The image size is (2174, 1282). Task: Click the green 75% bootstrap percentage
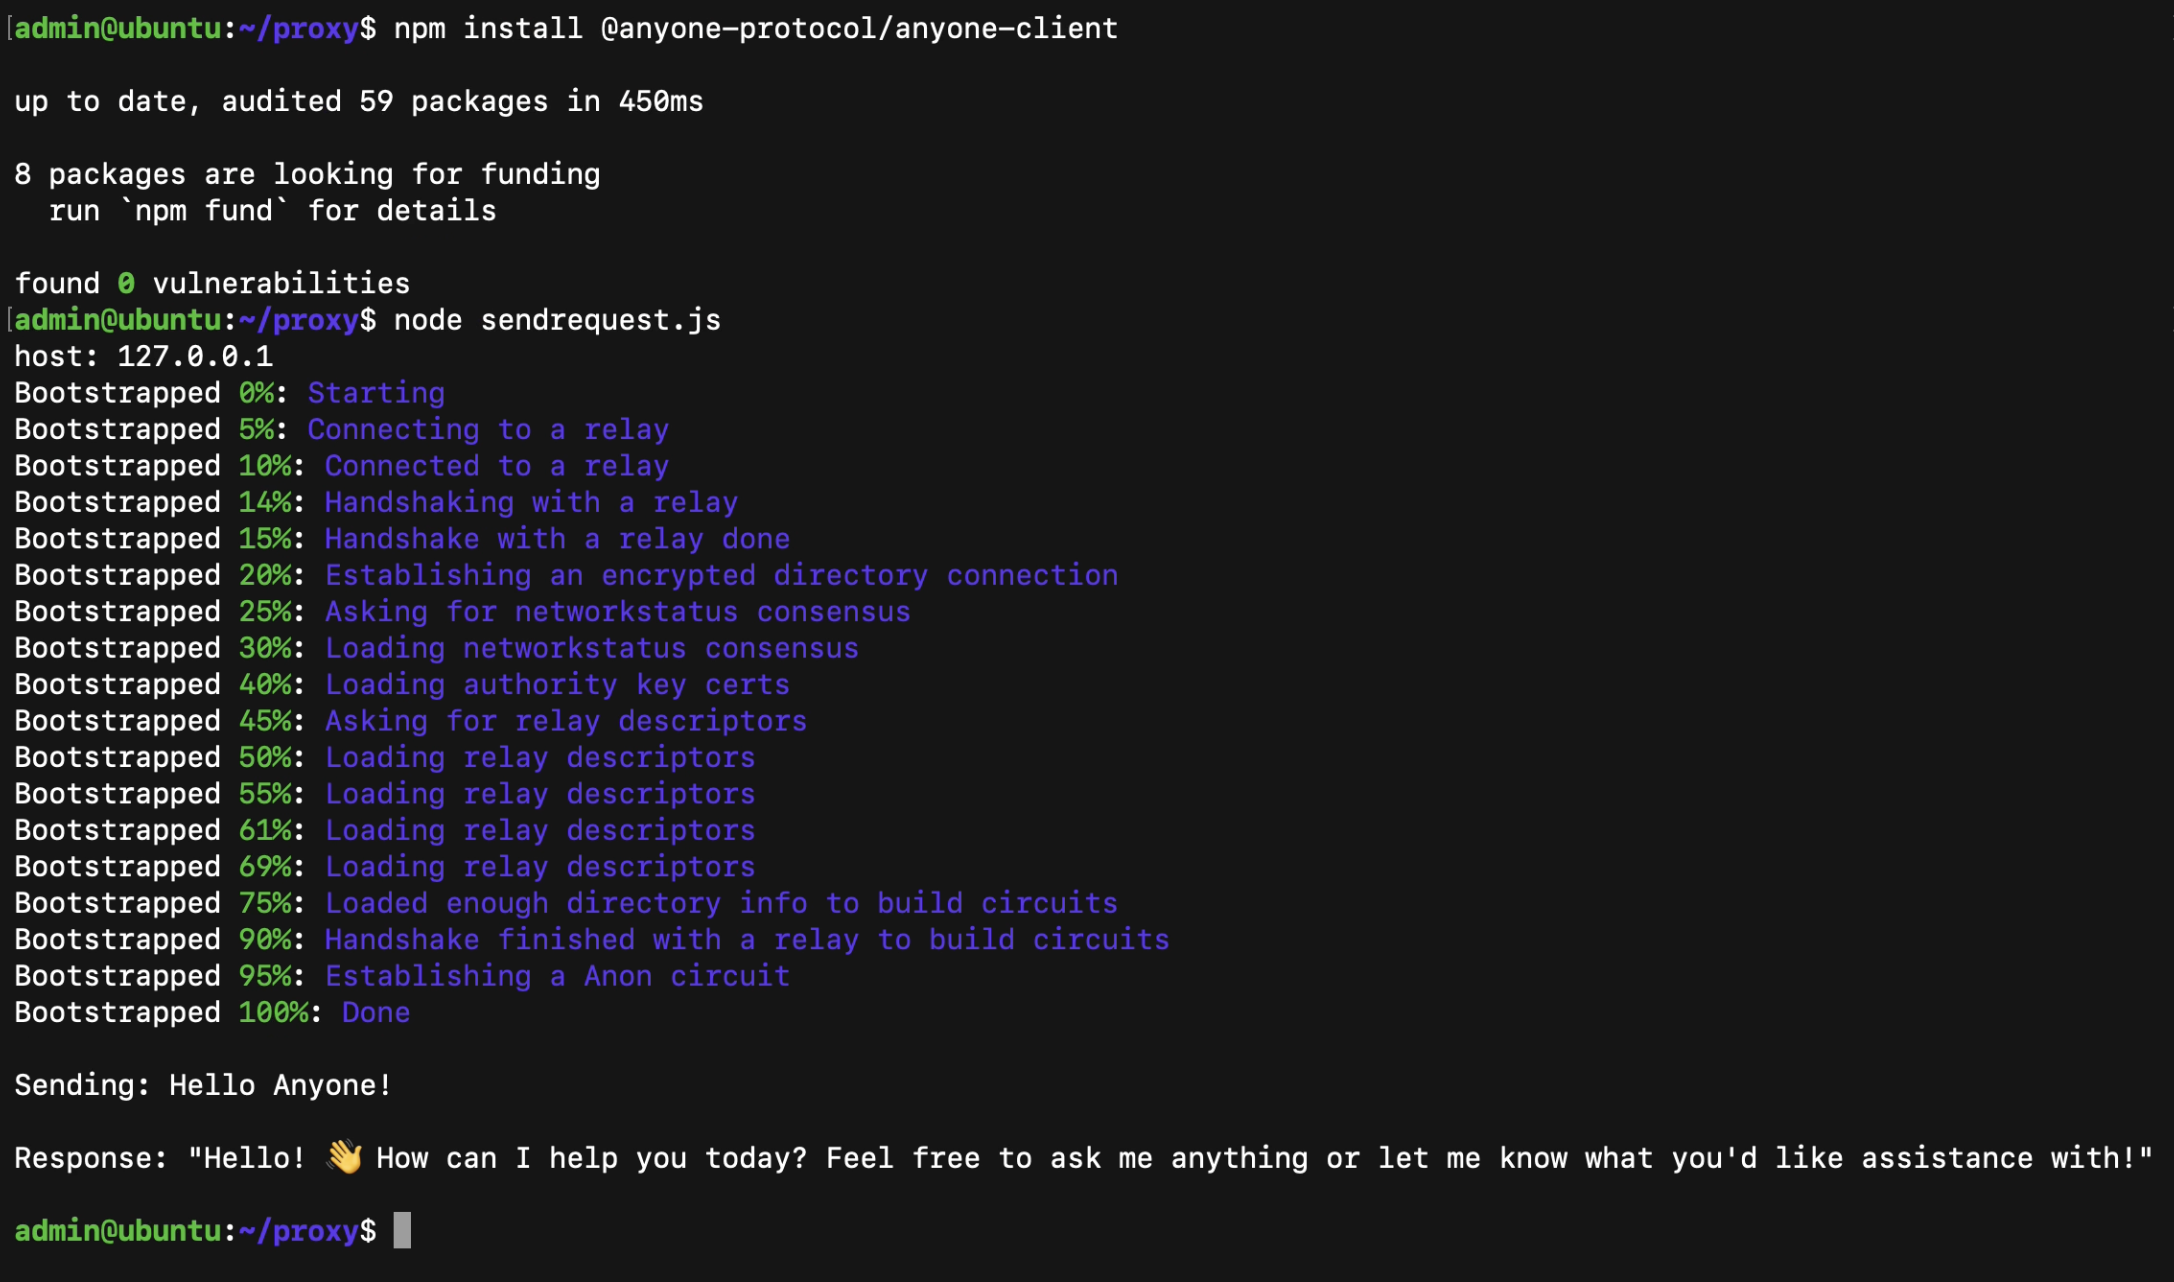pyautogui.click(x=265, y=903)
